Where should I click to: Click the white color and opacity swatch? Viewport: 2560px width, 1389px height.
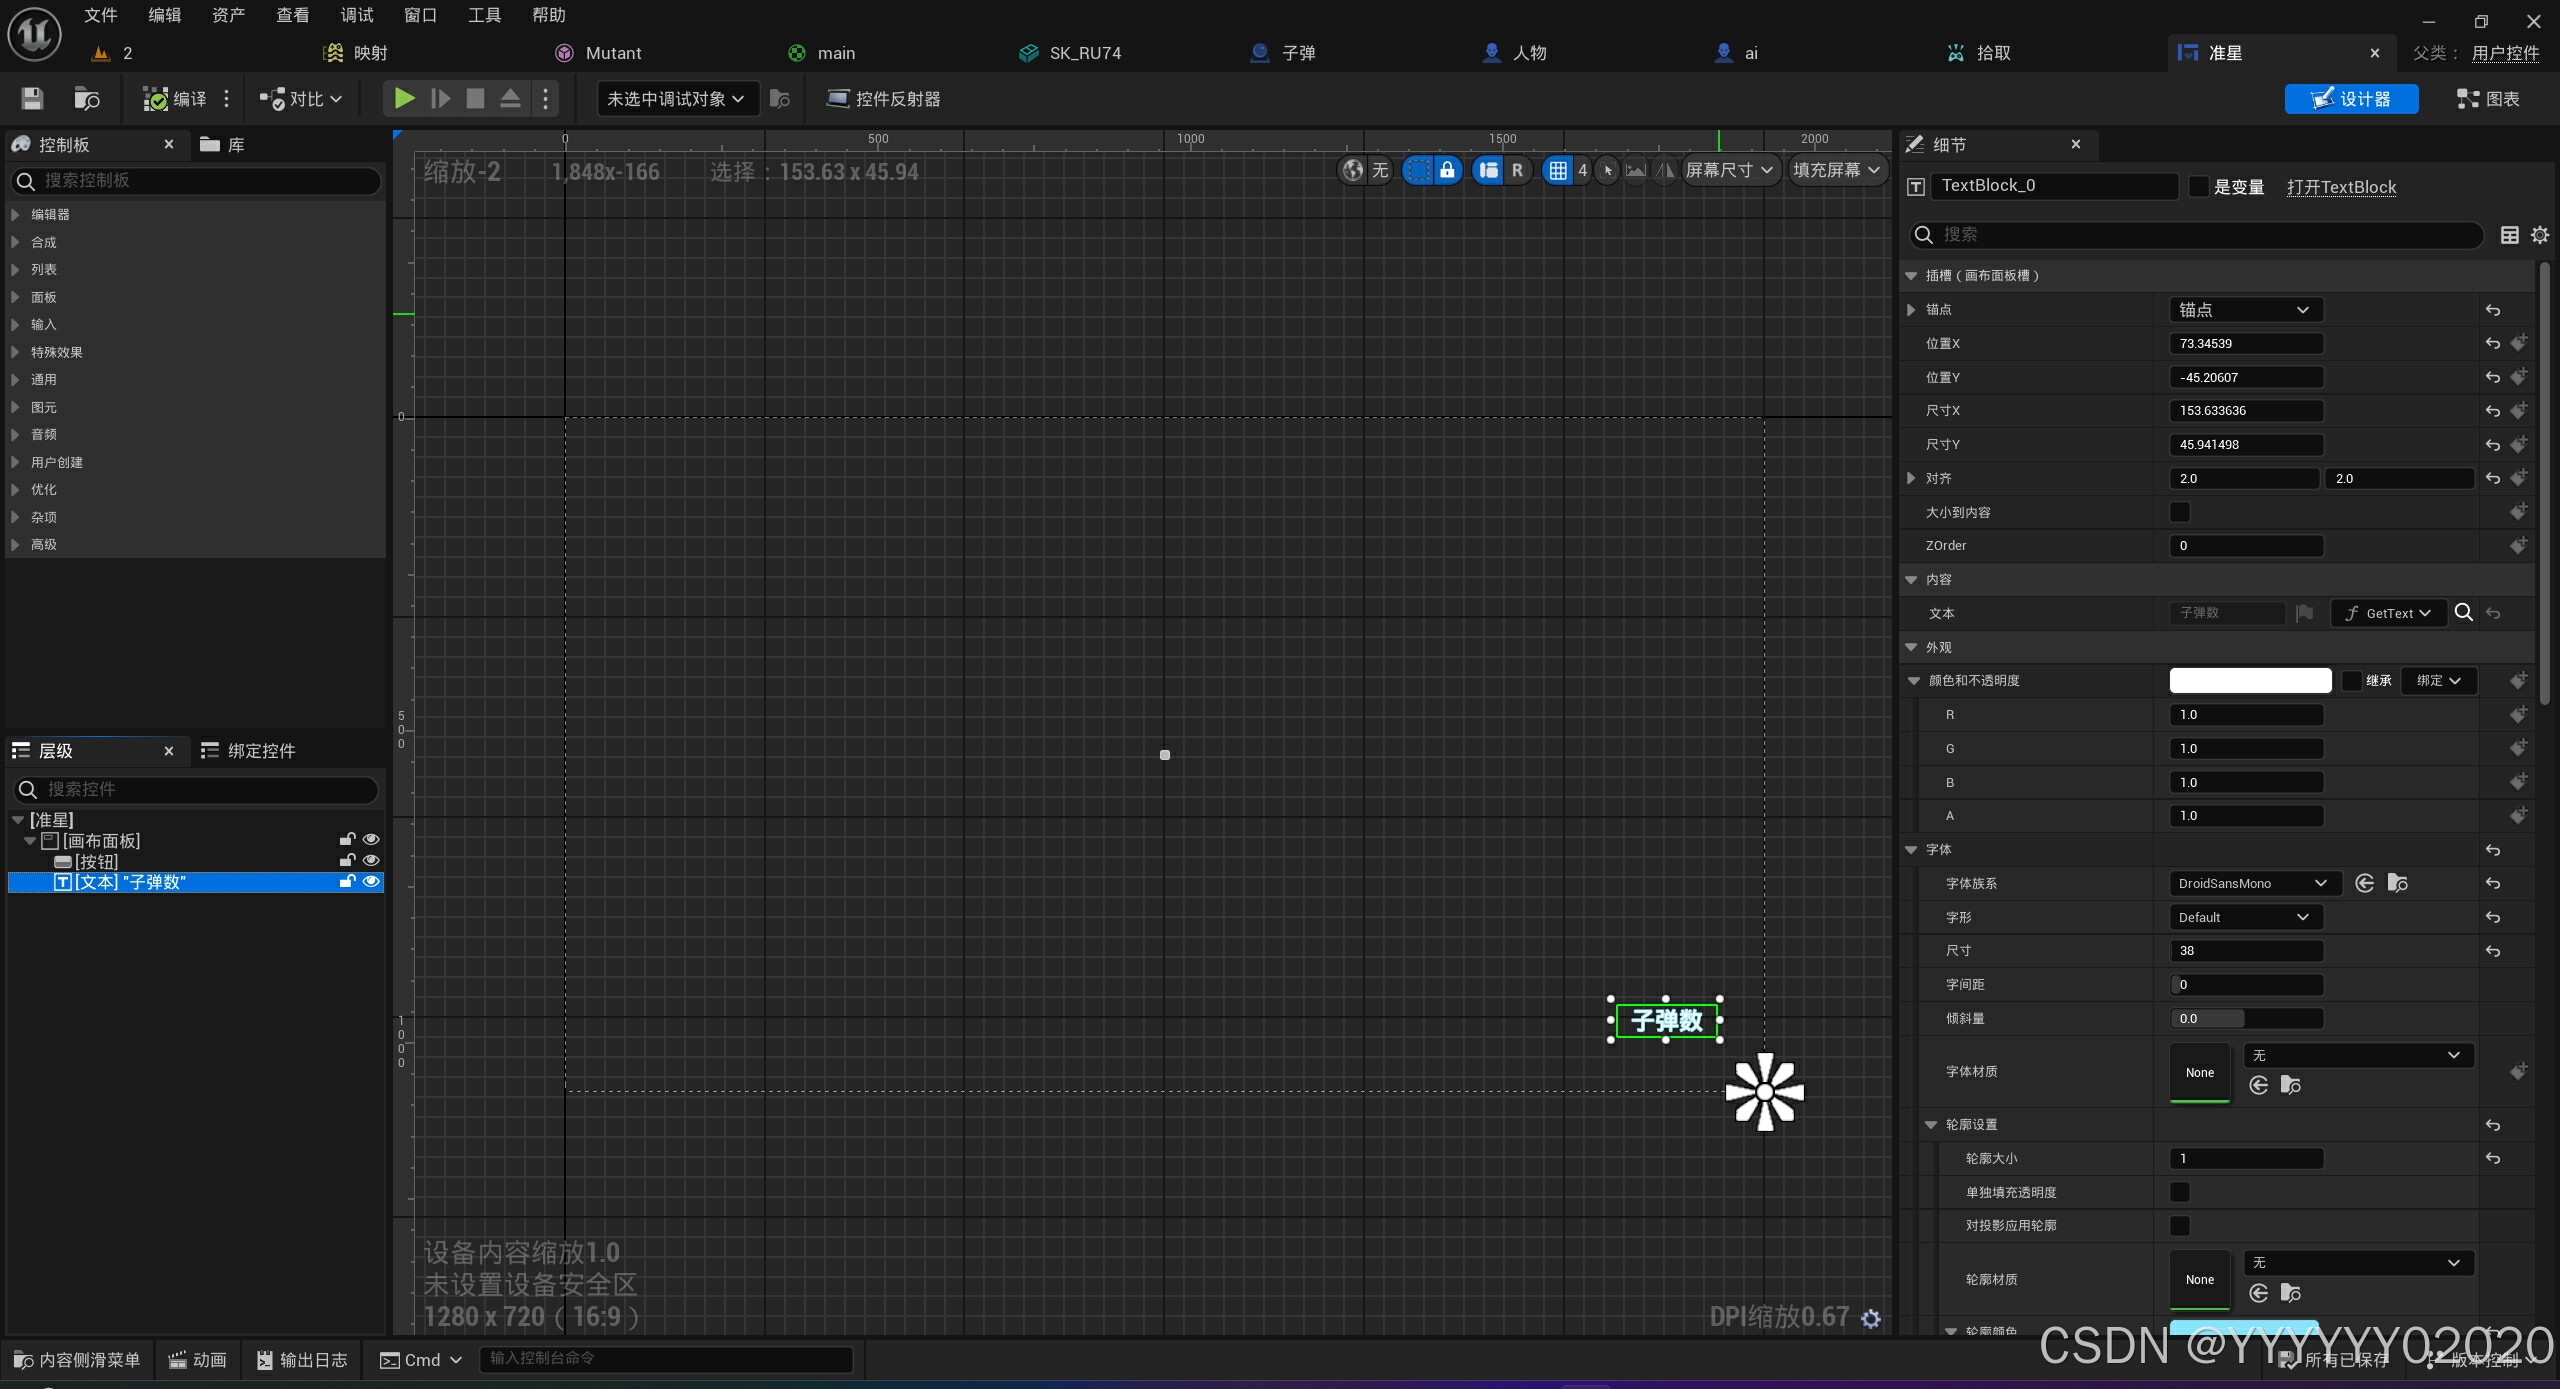click(x=2250, y=681)
